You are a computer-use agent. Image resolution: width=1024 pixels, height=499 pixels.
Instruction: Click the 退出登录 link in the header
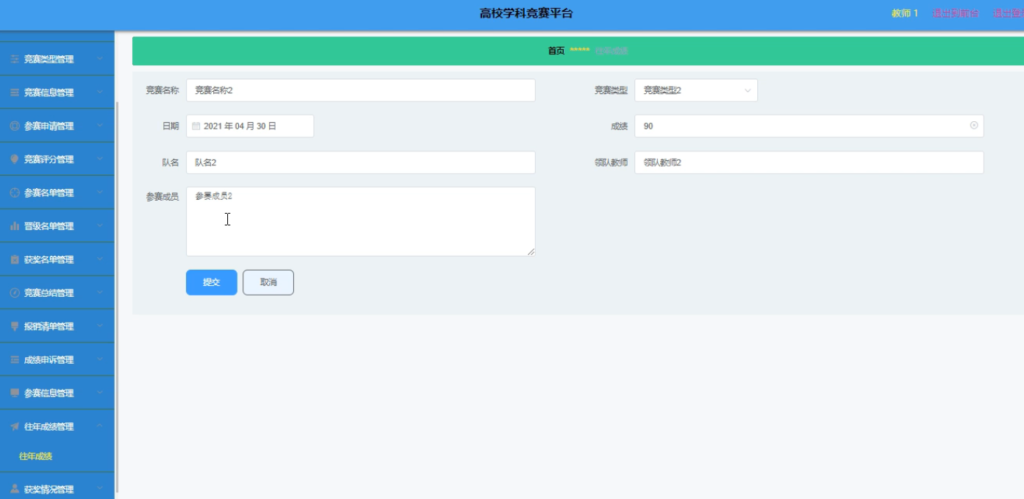click(x=1008, y=13)
